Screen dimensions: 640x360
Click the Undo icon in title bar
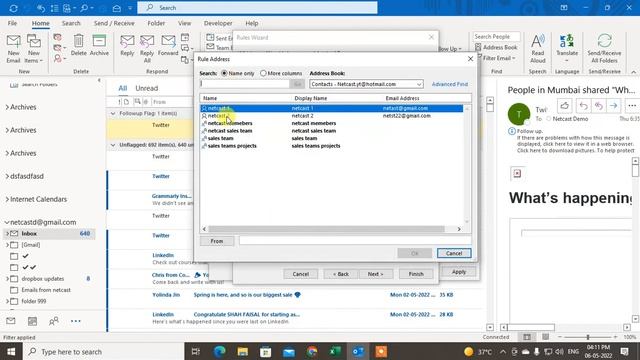pyautogui.click(x=40, y=8)
